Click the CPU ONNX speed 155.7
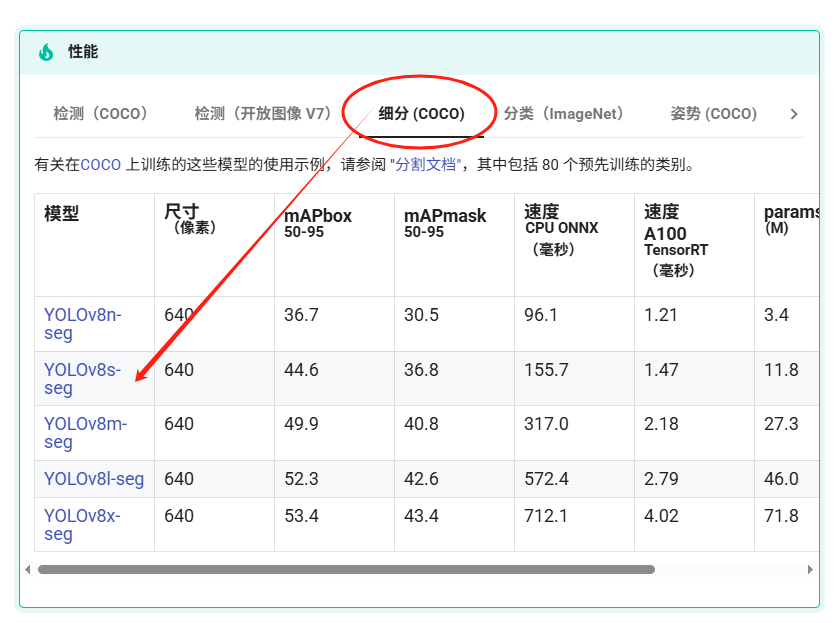The width and height of the screenshot is (834, 623). click(546, 369)
